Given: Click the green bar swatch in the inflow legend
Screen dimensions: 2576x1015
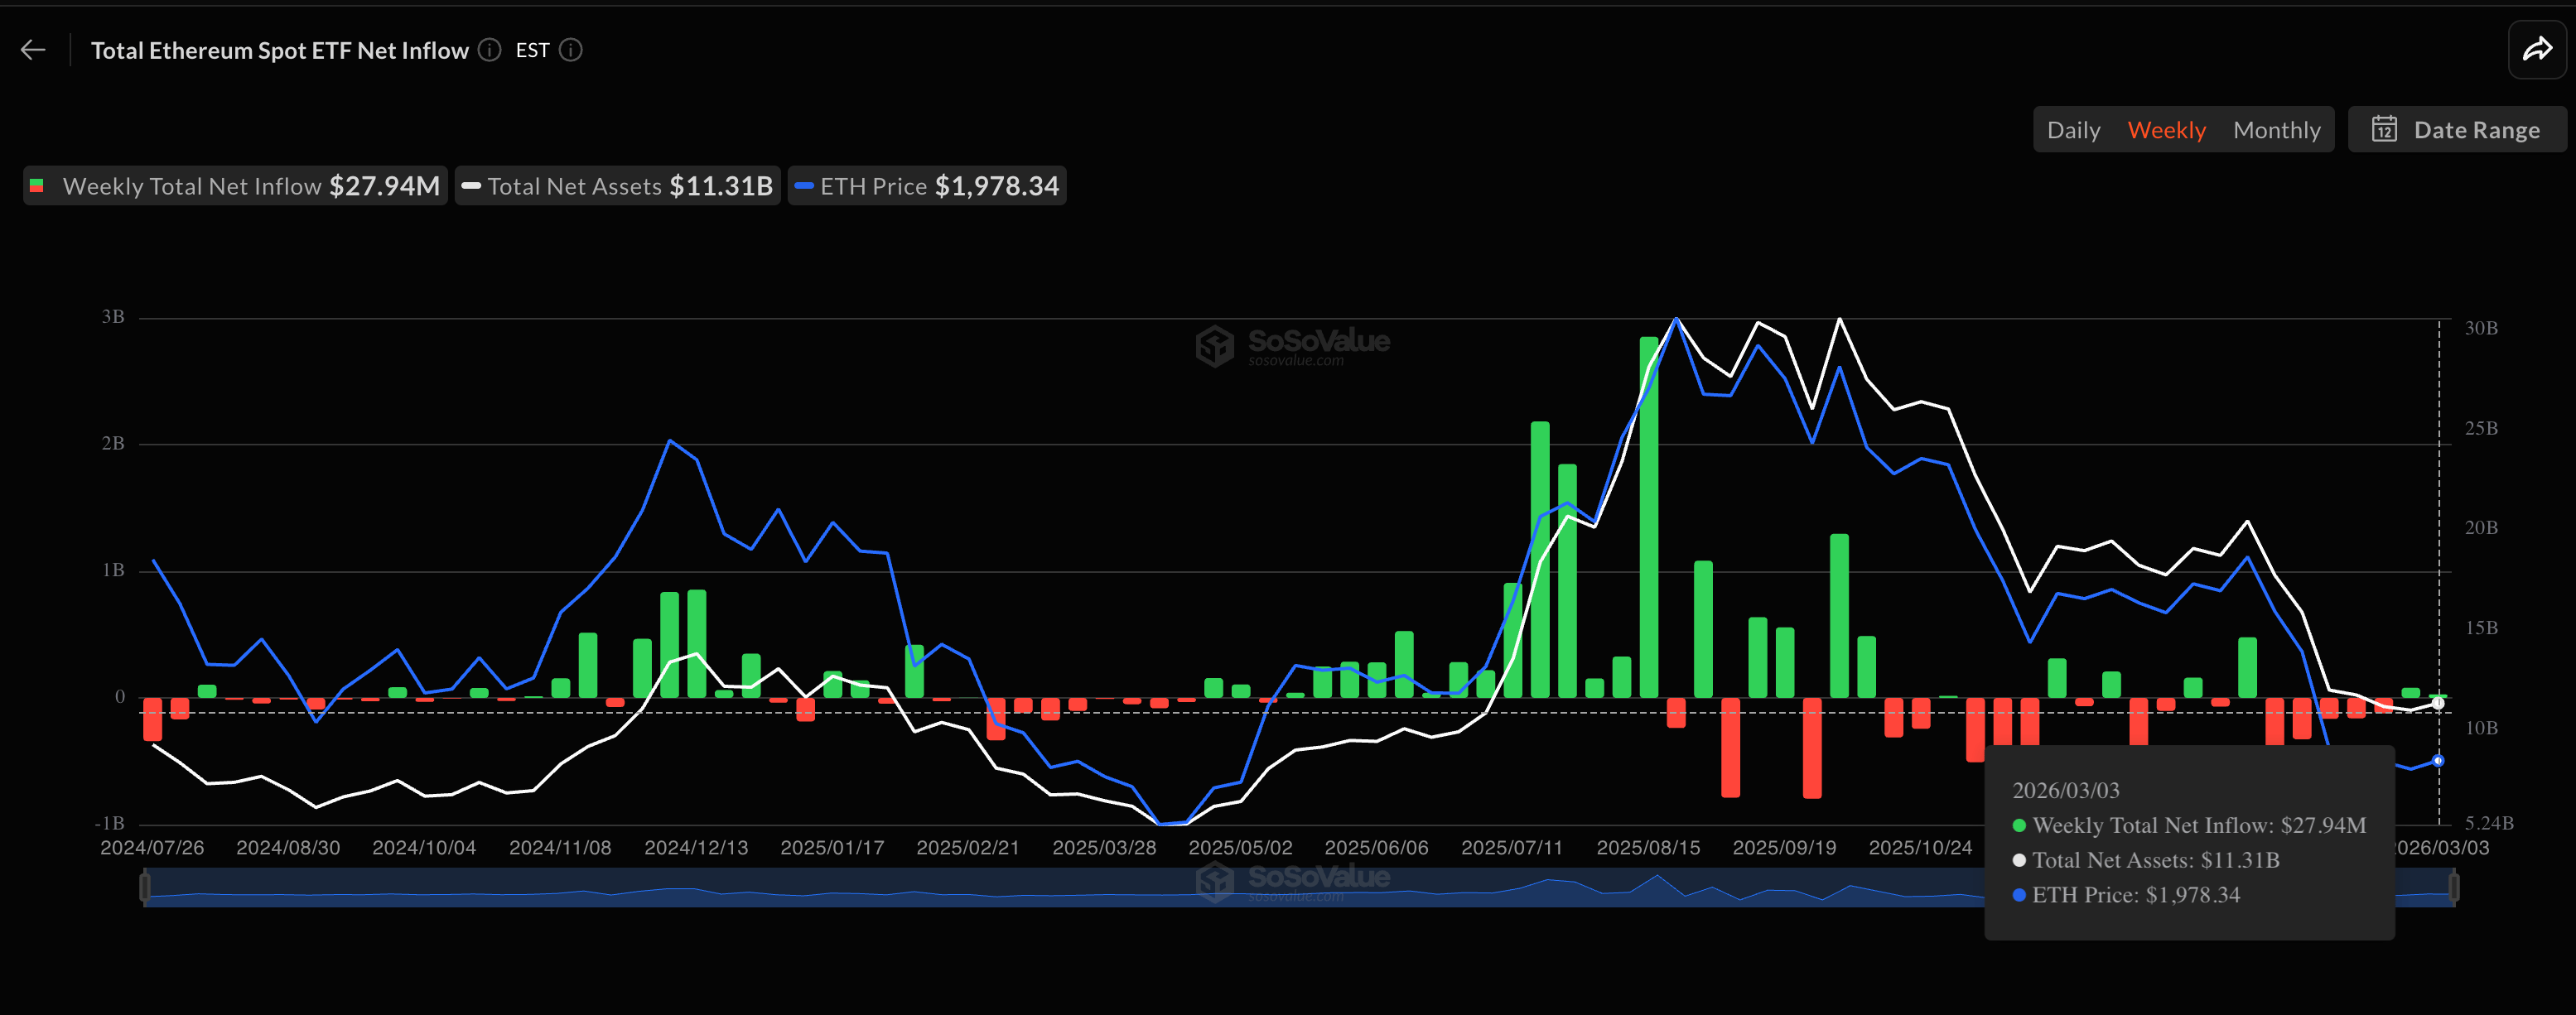Looking at the screenshot, I should (37, 185).
